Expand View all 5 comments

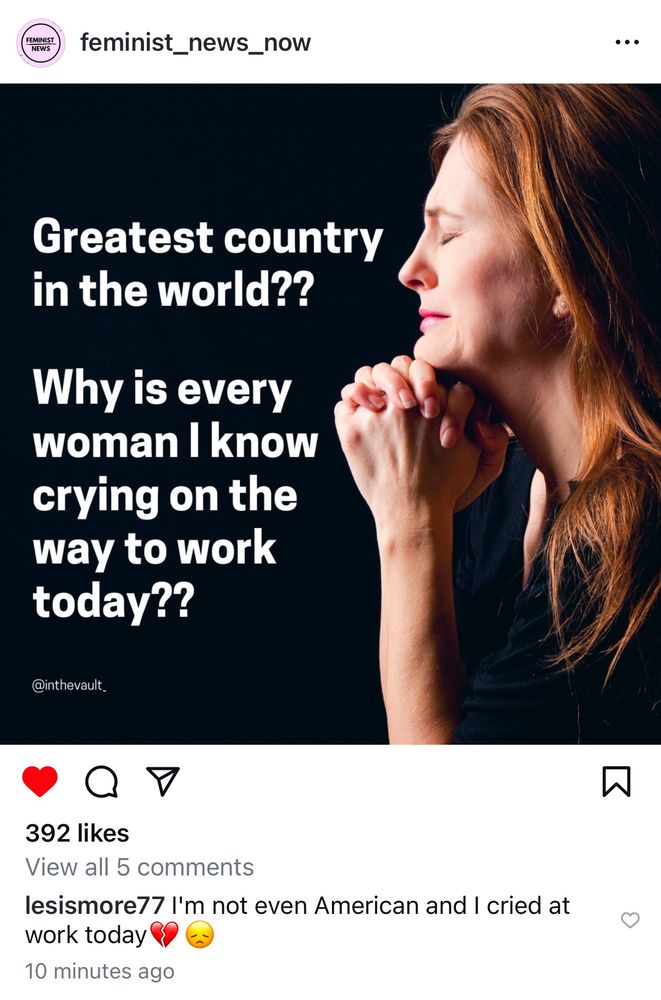[139, 867]
